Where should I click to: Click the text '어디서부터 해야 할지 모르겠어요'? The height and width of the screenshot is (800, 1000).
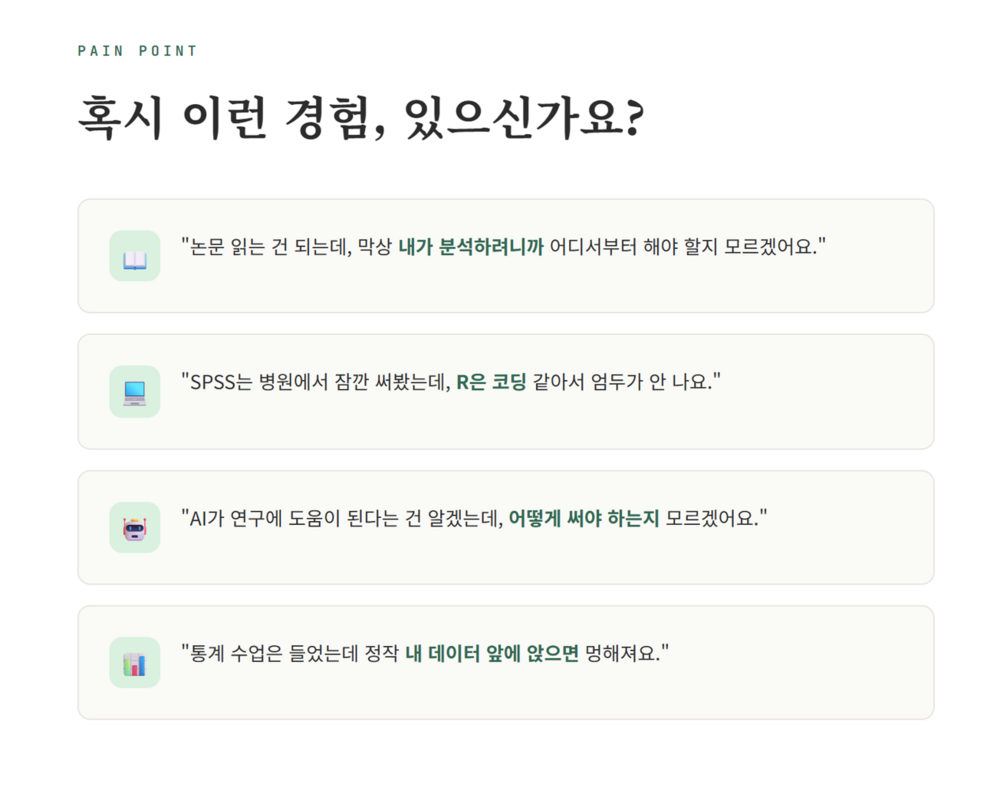[x=682, y=246]
